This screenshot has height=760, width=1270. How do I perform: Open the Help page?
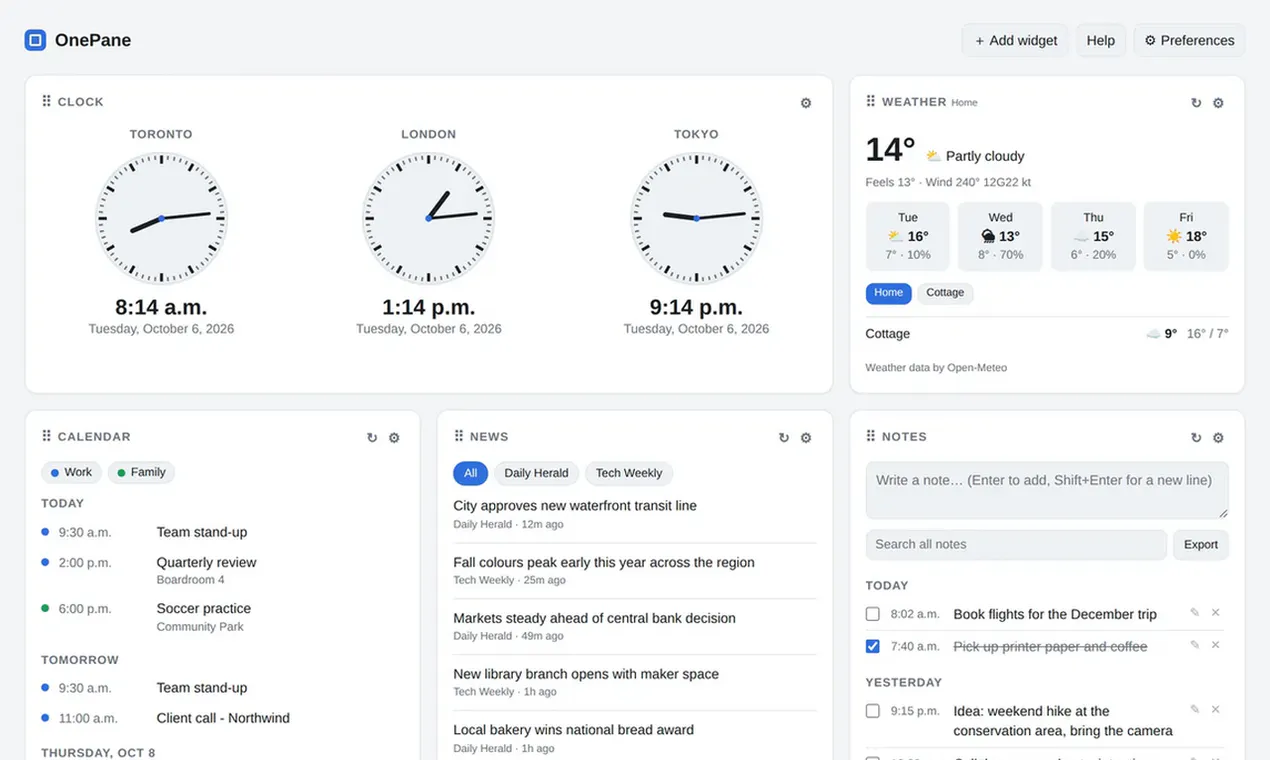click(1100, 40)
